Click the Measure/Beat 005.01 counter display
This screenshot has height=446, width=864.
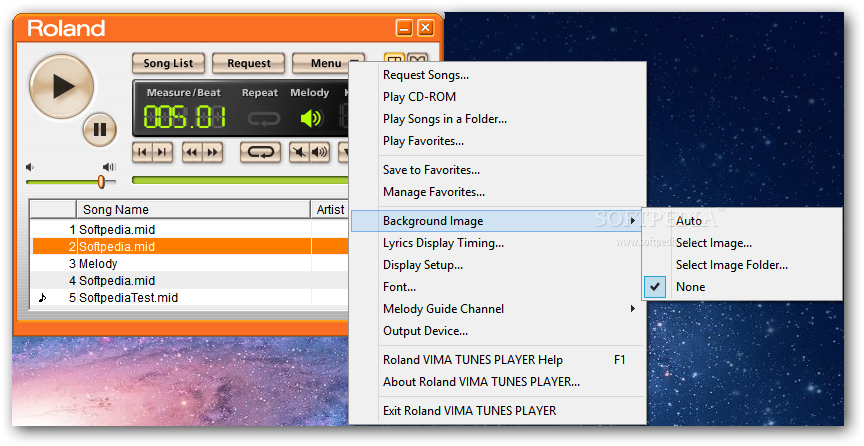coord(185,117)
